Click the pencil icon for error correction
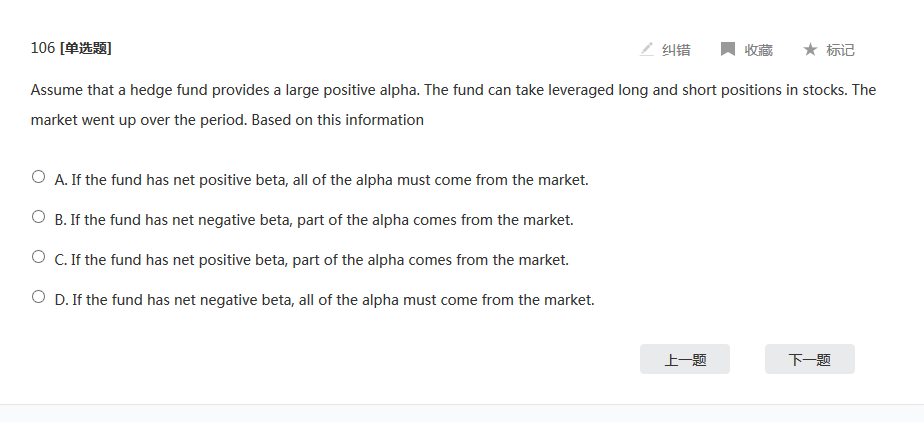The image size is (924, 422). pos(647,49)
